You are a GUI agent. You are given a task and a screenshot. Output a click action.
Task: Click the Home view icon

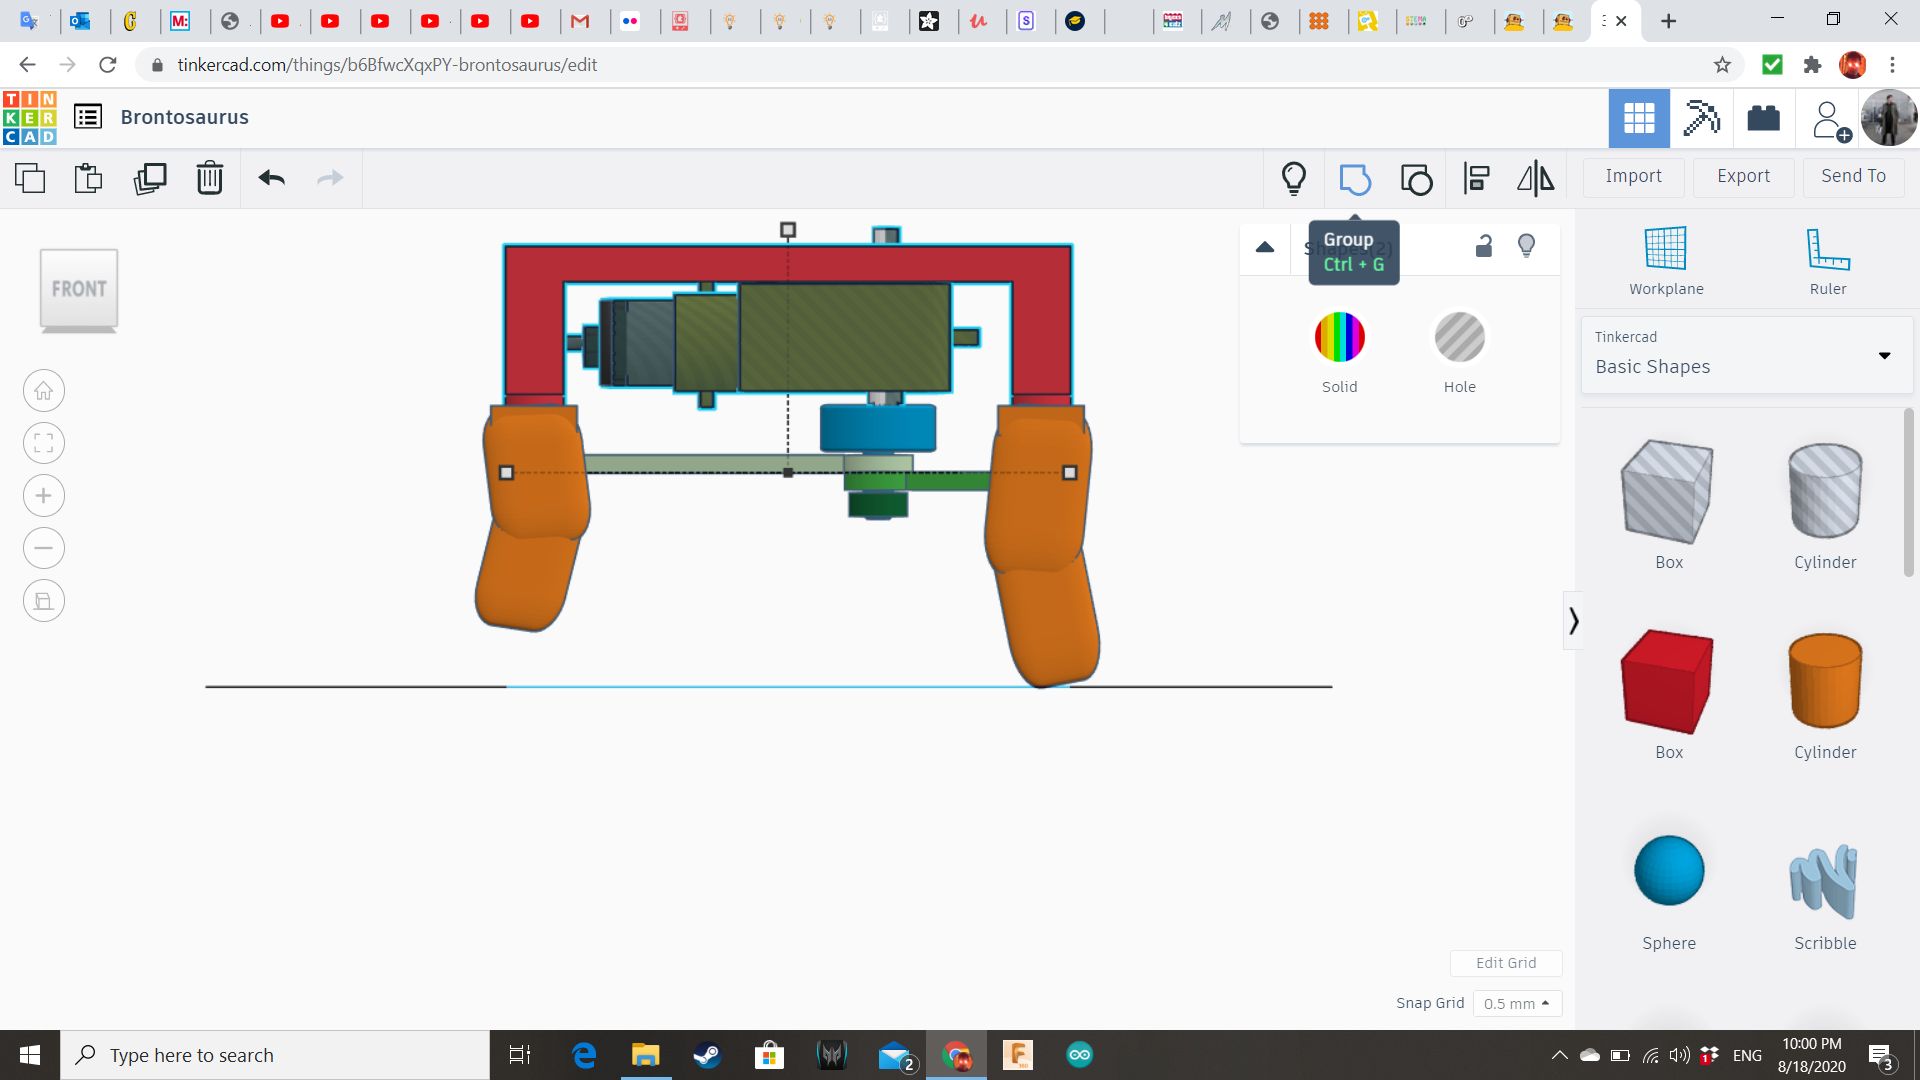44,391
